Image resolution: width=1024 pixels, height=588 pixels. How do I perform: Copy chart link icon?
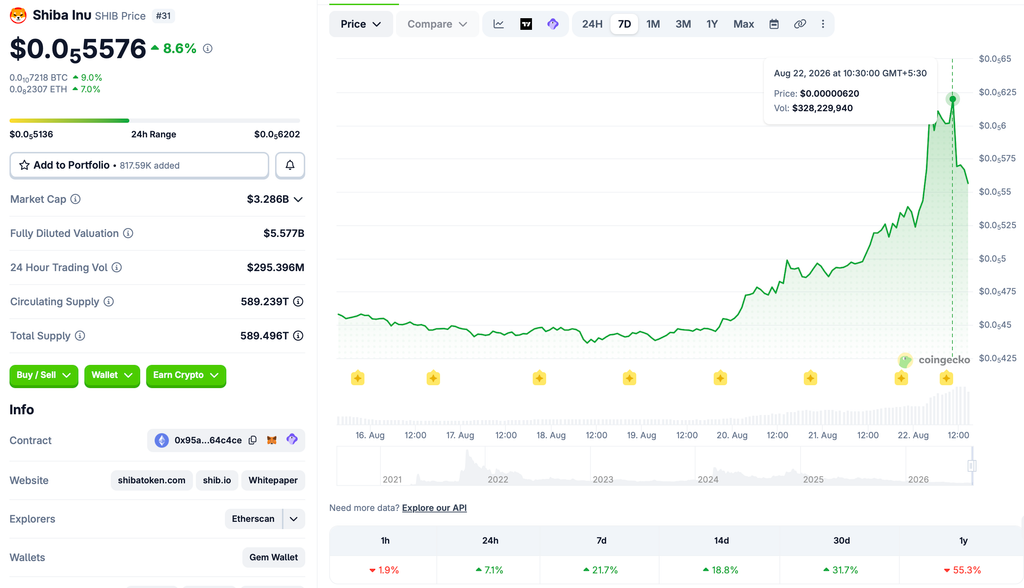800,24
